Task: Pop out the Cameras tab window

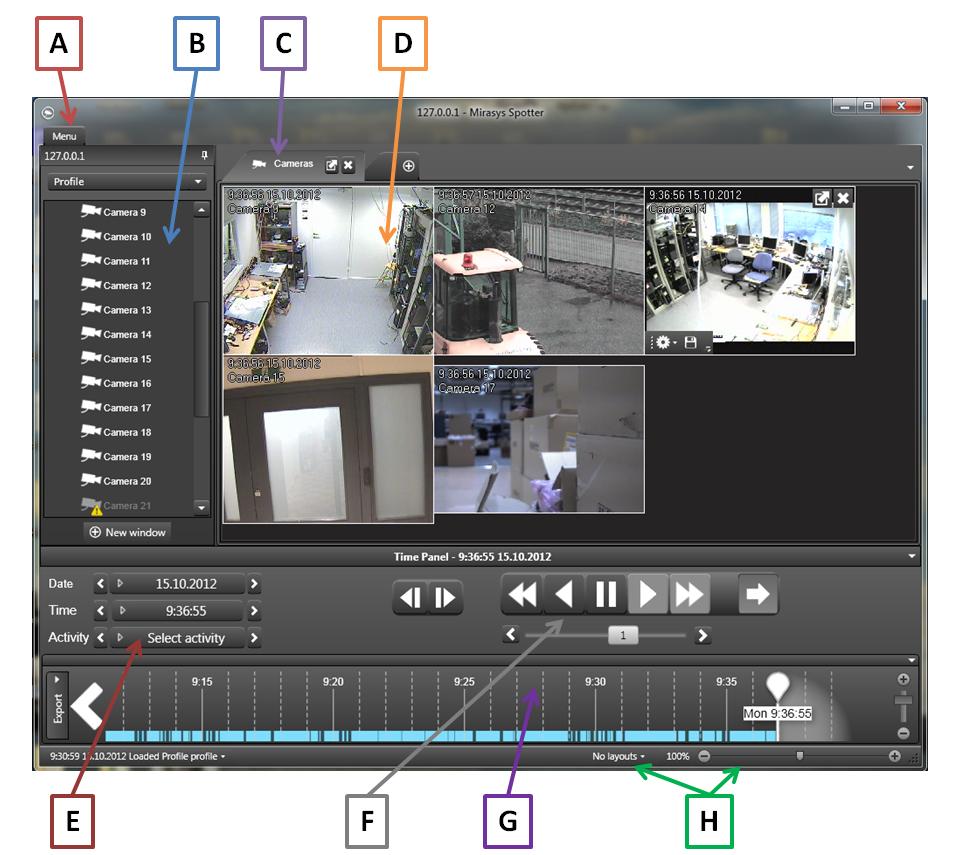Action: tap(331, 165)
